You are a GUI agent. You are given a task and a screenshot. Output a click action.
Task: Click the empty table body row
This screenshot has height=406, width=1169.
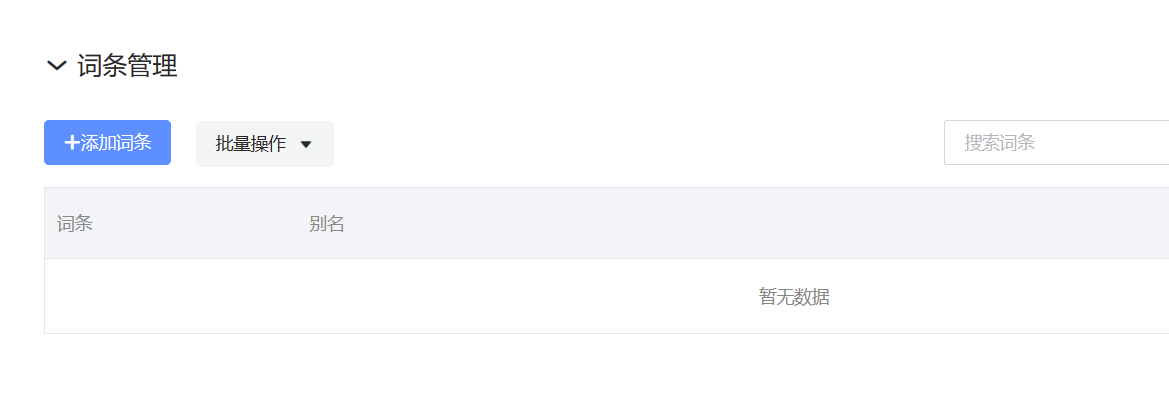607,296
